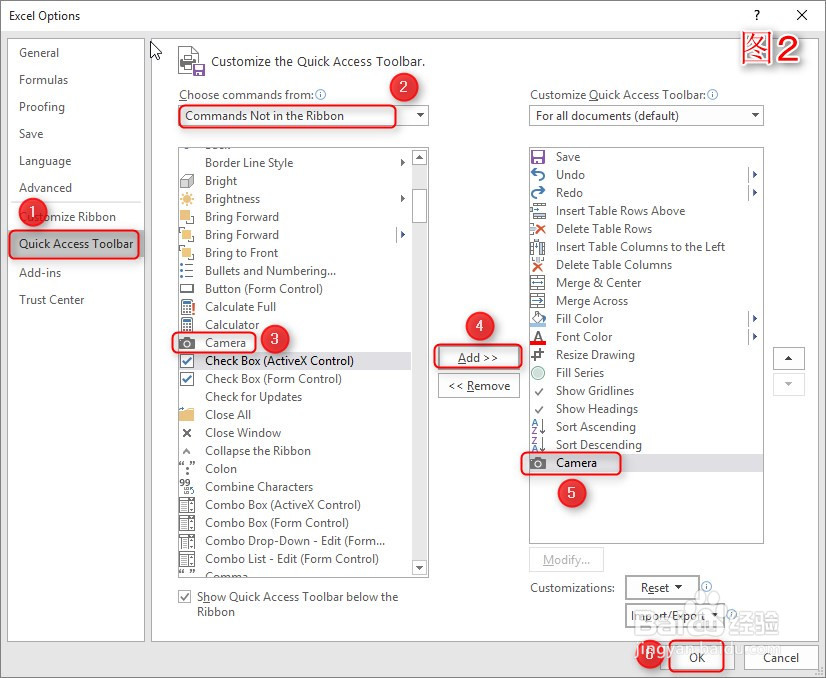Viewport: 826px width, 678px height.
Task: Toggle Show Quick Access Toolbar below Ribbon checkbox
Action: (184, 597)
